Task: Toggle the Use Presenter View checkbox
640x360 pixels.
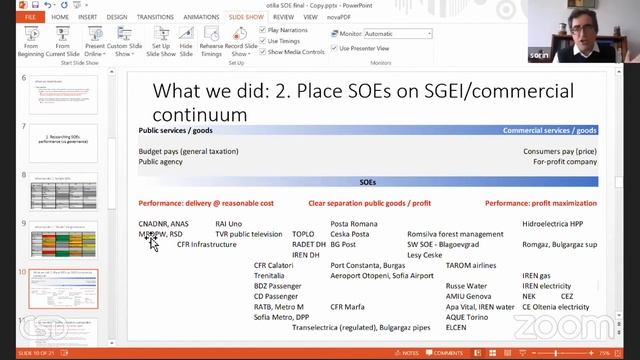Action: 334,48
